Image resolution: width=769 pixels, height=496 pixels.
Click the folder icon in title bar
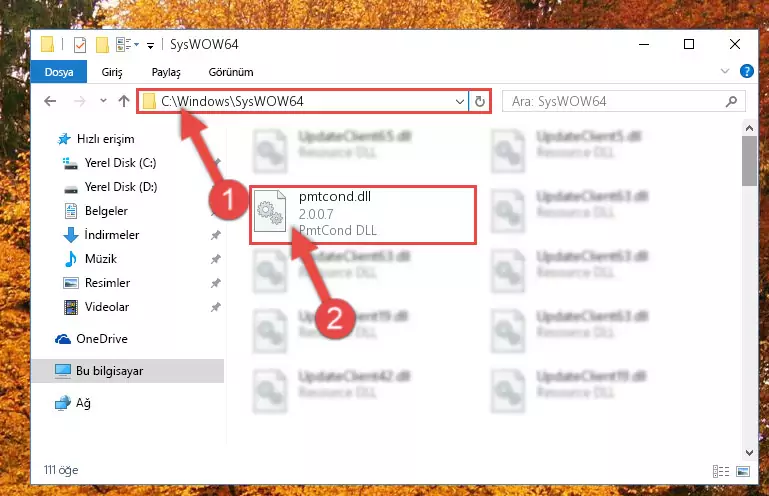[x=48, y=44]
